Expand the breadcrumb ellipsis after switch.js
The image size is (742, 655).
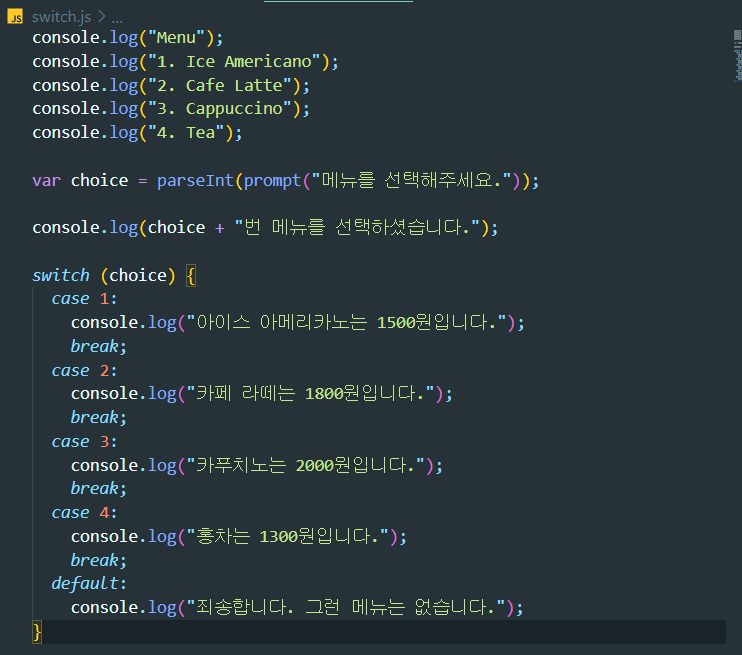(x=117, y=19)
